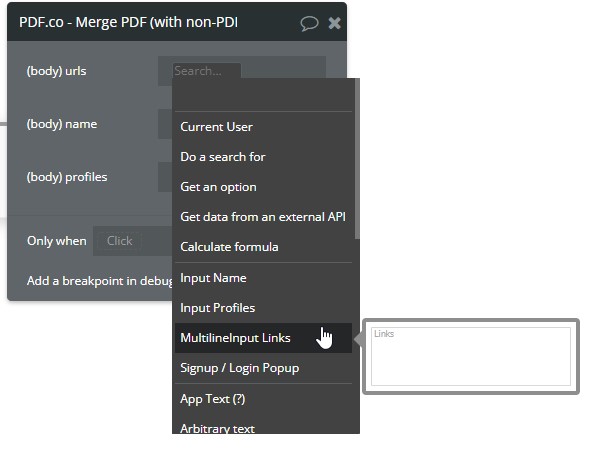Select Input Profiles element
Screen dimensions: 602x460
coord(263,308)
